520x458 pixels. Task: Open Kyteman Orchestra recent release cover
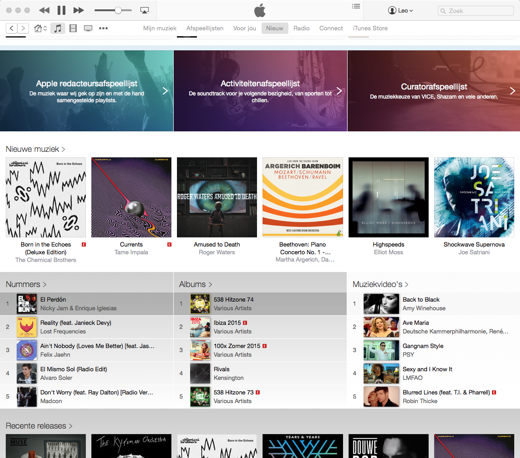pos(131,446)
